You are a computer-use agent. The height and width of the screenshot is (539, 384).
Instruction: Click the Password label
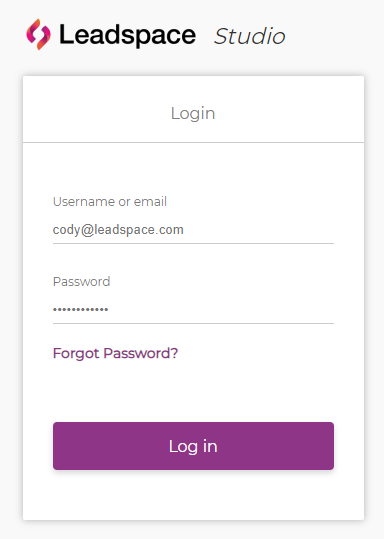tap(81, 282)
